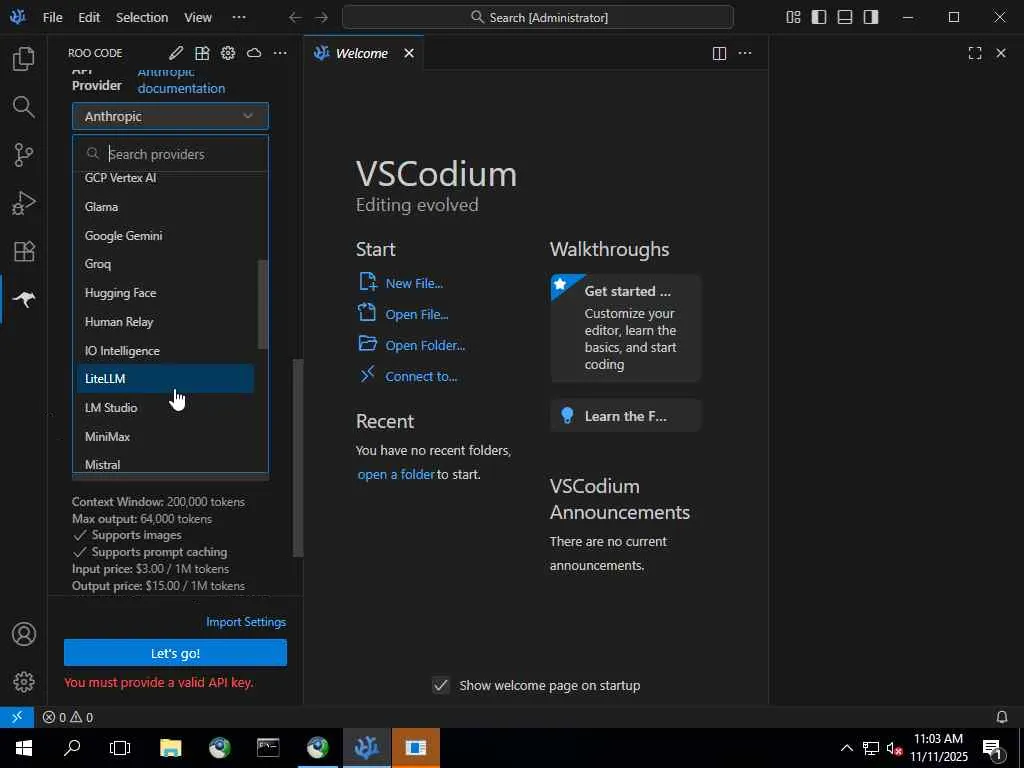Open the Roo Code marketplace icon
The image size is (1024, 768).
click(x=202, y=53)
